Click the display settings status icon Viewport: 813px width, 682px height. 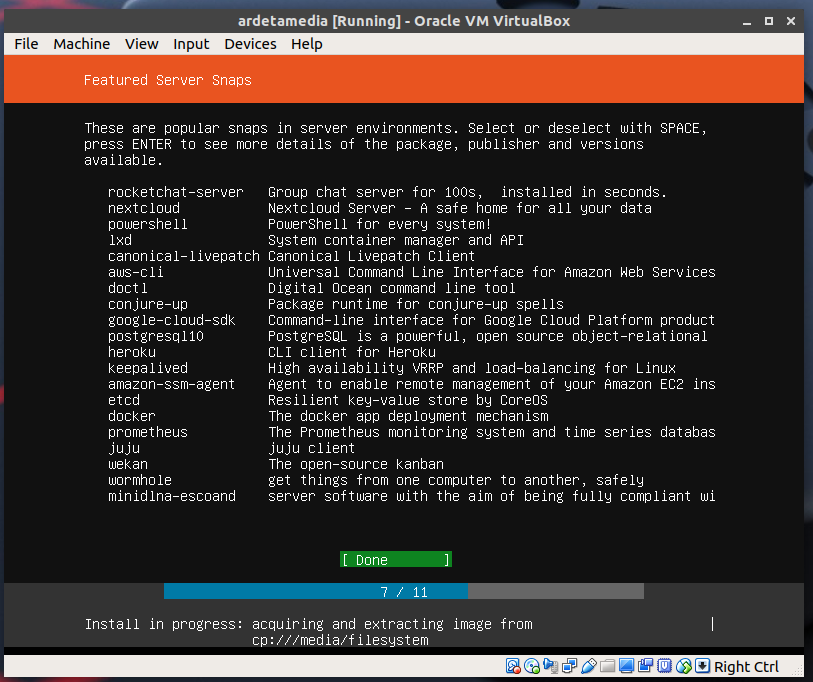tap(627, 667)
